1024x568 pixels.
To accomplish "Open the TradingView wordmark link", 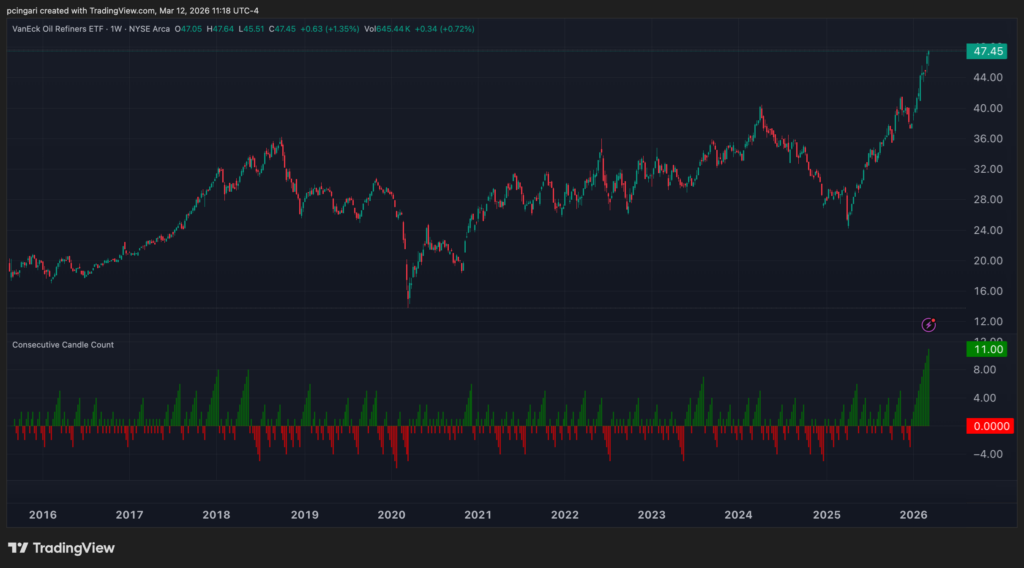I will 73,548.
